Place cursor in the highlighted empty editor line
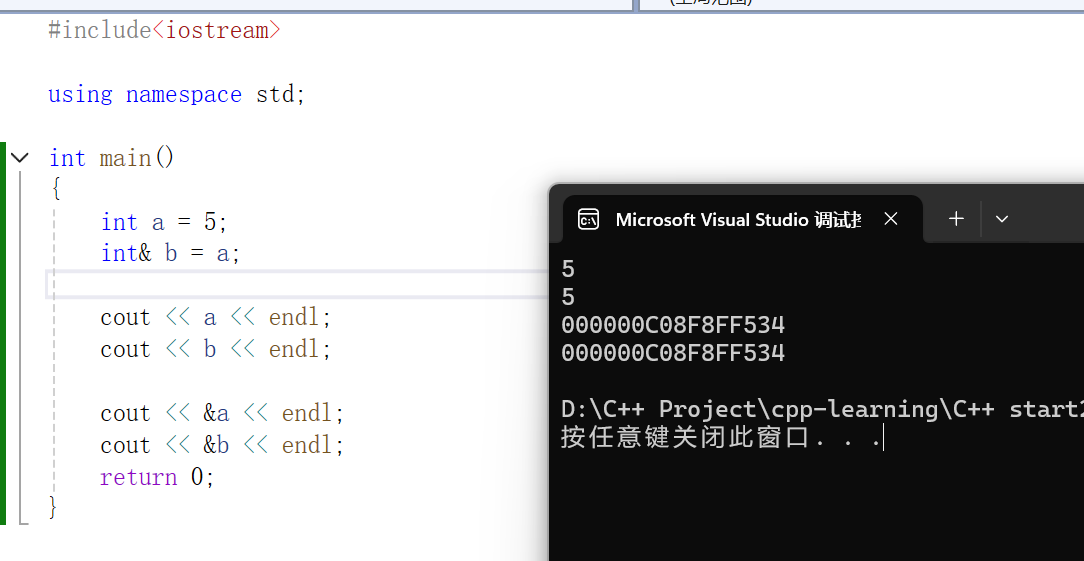The image size is (1084, 561). point(297,284)
